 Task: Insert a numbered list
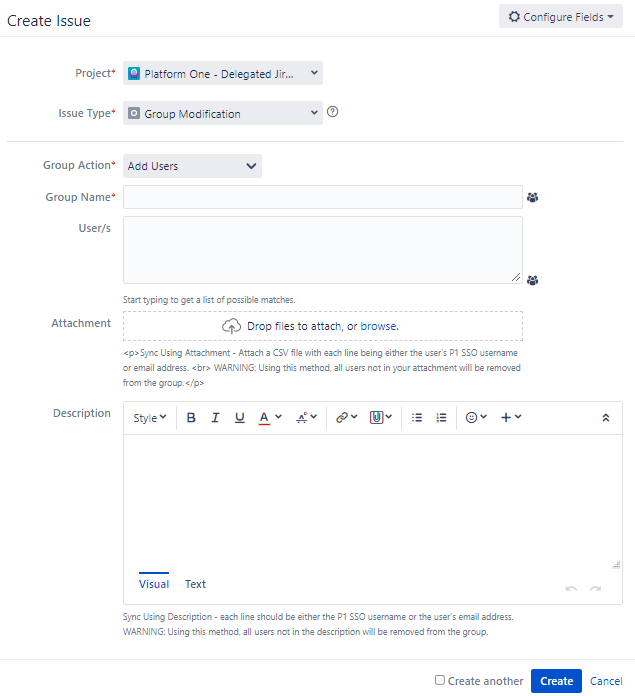click(441, 418)
